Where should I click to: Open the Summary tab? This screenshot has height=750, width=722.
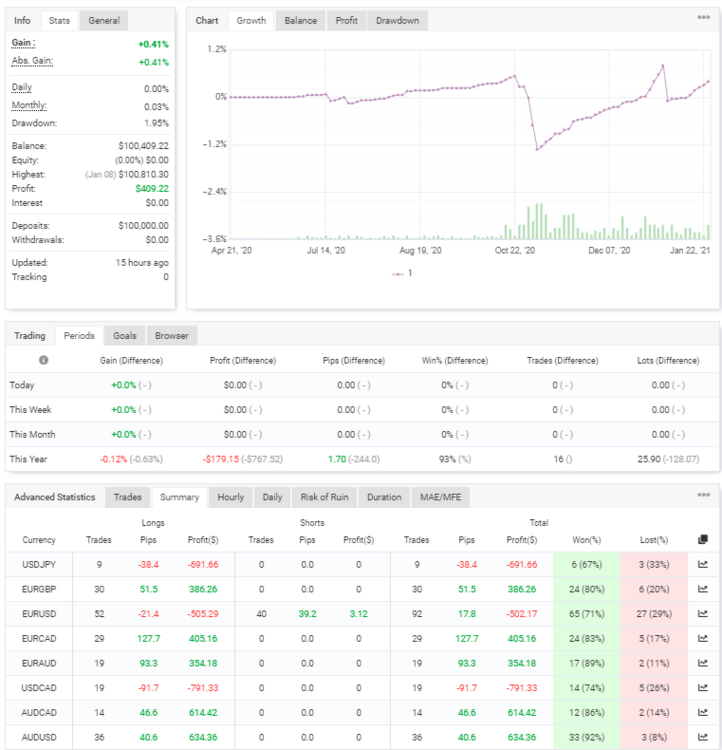(x=179, y=497)
